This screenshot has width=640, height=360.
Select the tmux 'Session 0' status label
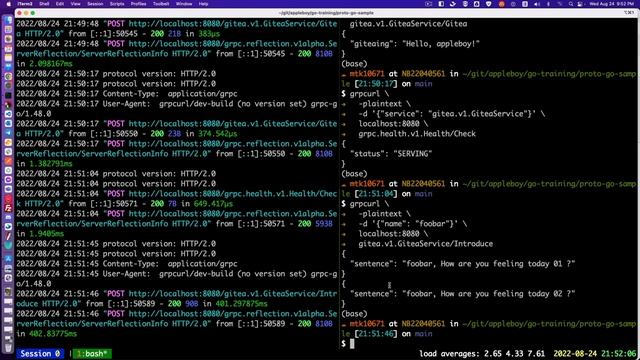(x=40, y=354)
